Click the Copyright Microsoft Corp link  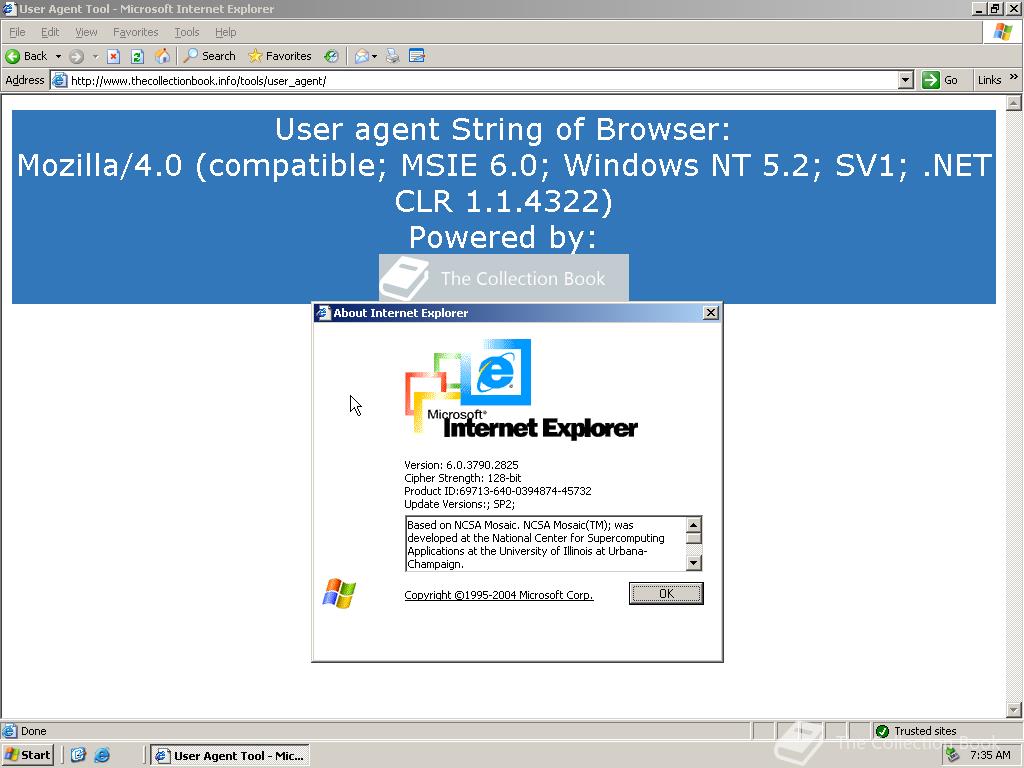click(x=498, y=595)
